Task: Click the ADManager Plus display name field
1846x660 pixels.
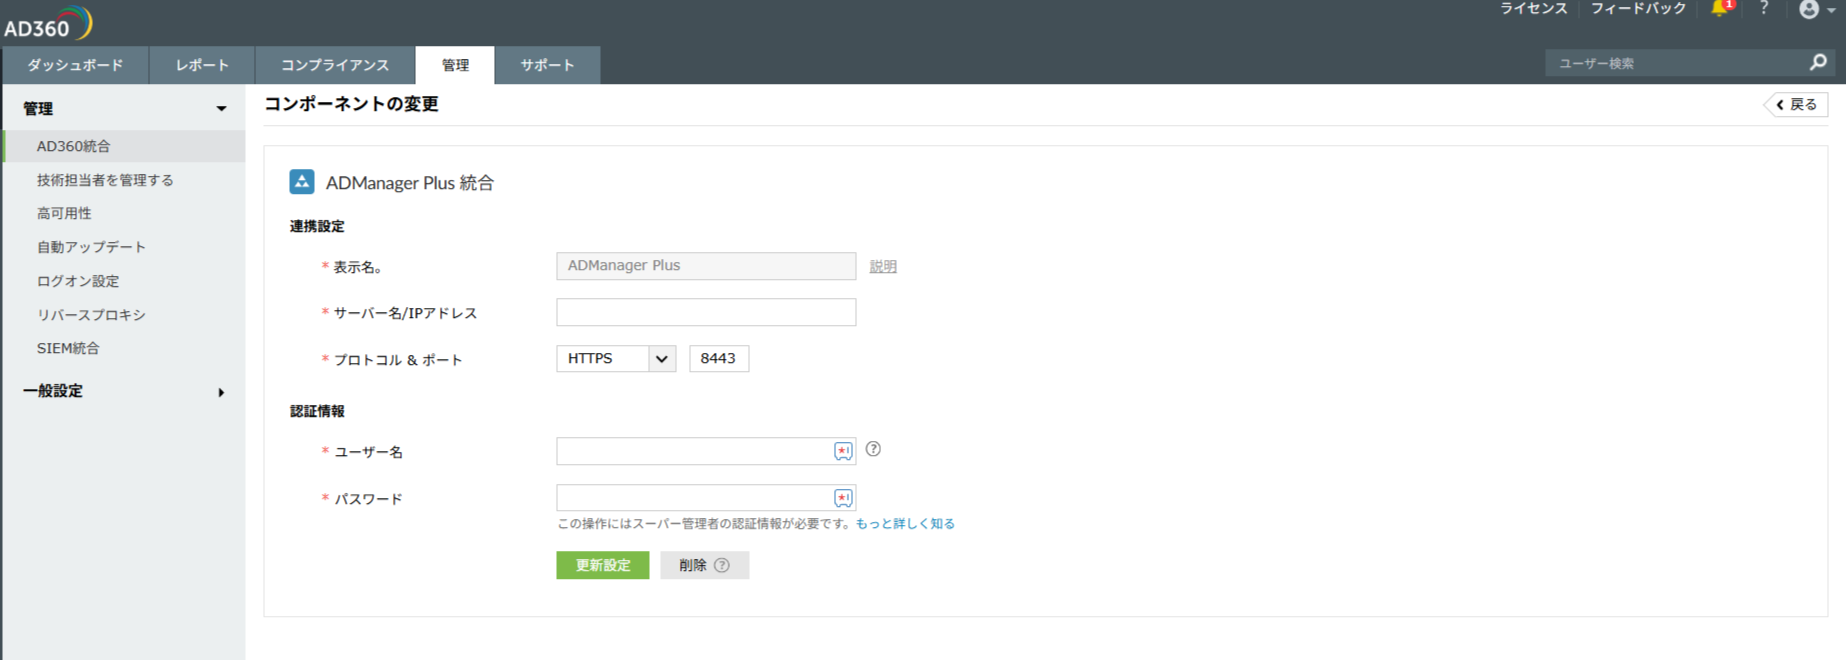Action: click(706, 265)
